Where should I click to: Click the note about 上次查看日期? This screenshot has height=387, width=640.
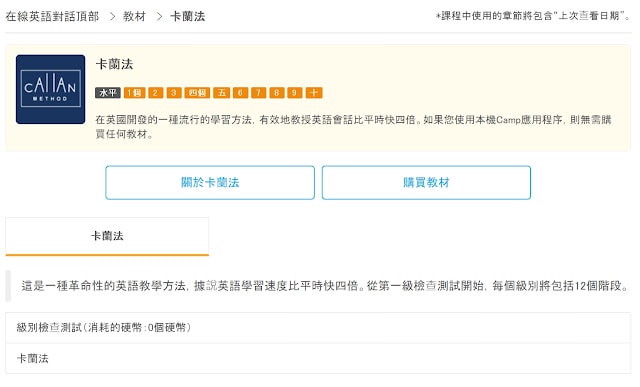tap(533, 16)
